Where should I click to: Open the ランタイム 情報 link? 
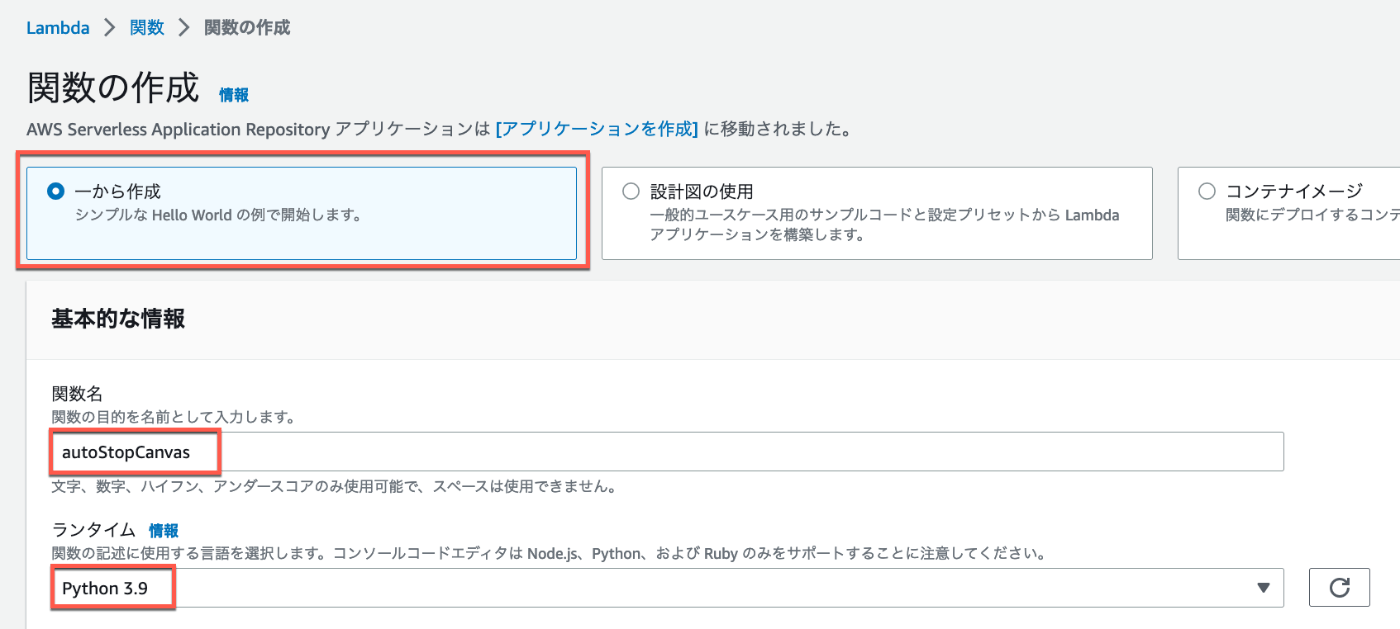click(x=163, y=531)
